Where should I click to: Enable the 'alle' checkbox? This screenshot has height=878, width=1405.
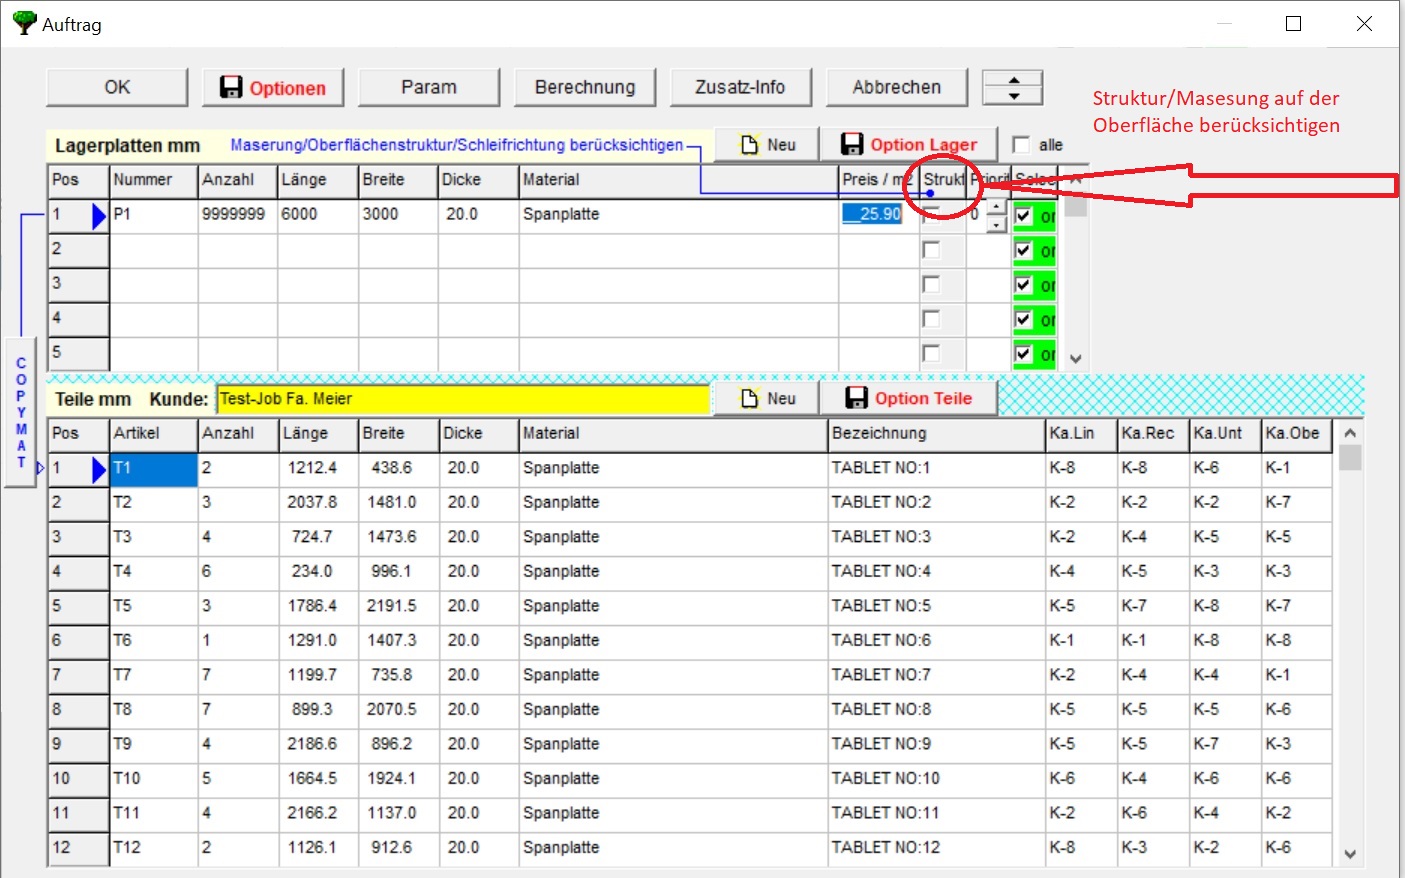tap(1021, 145)
